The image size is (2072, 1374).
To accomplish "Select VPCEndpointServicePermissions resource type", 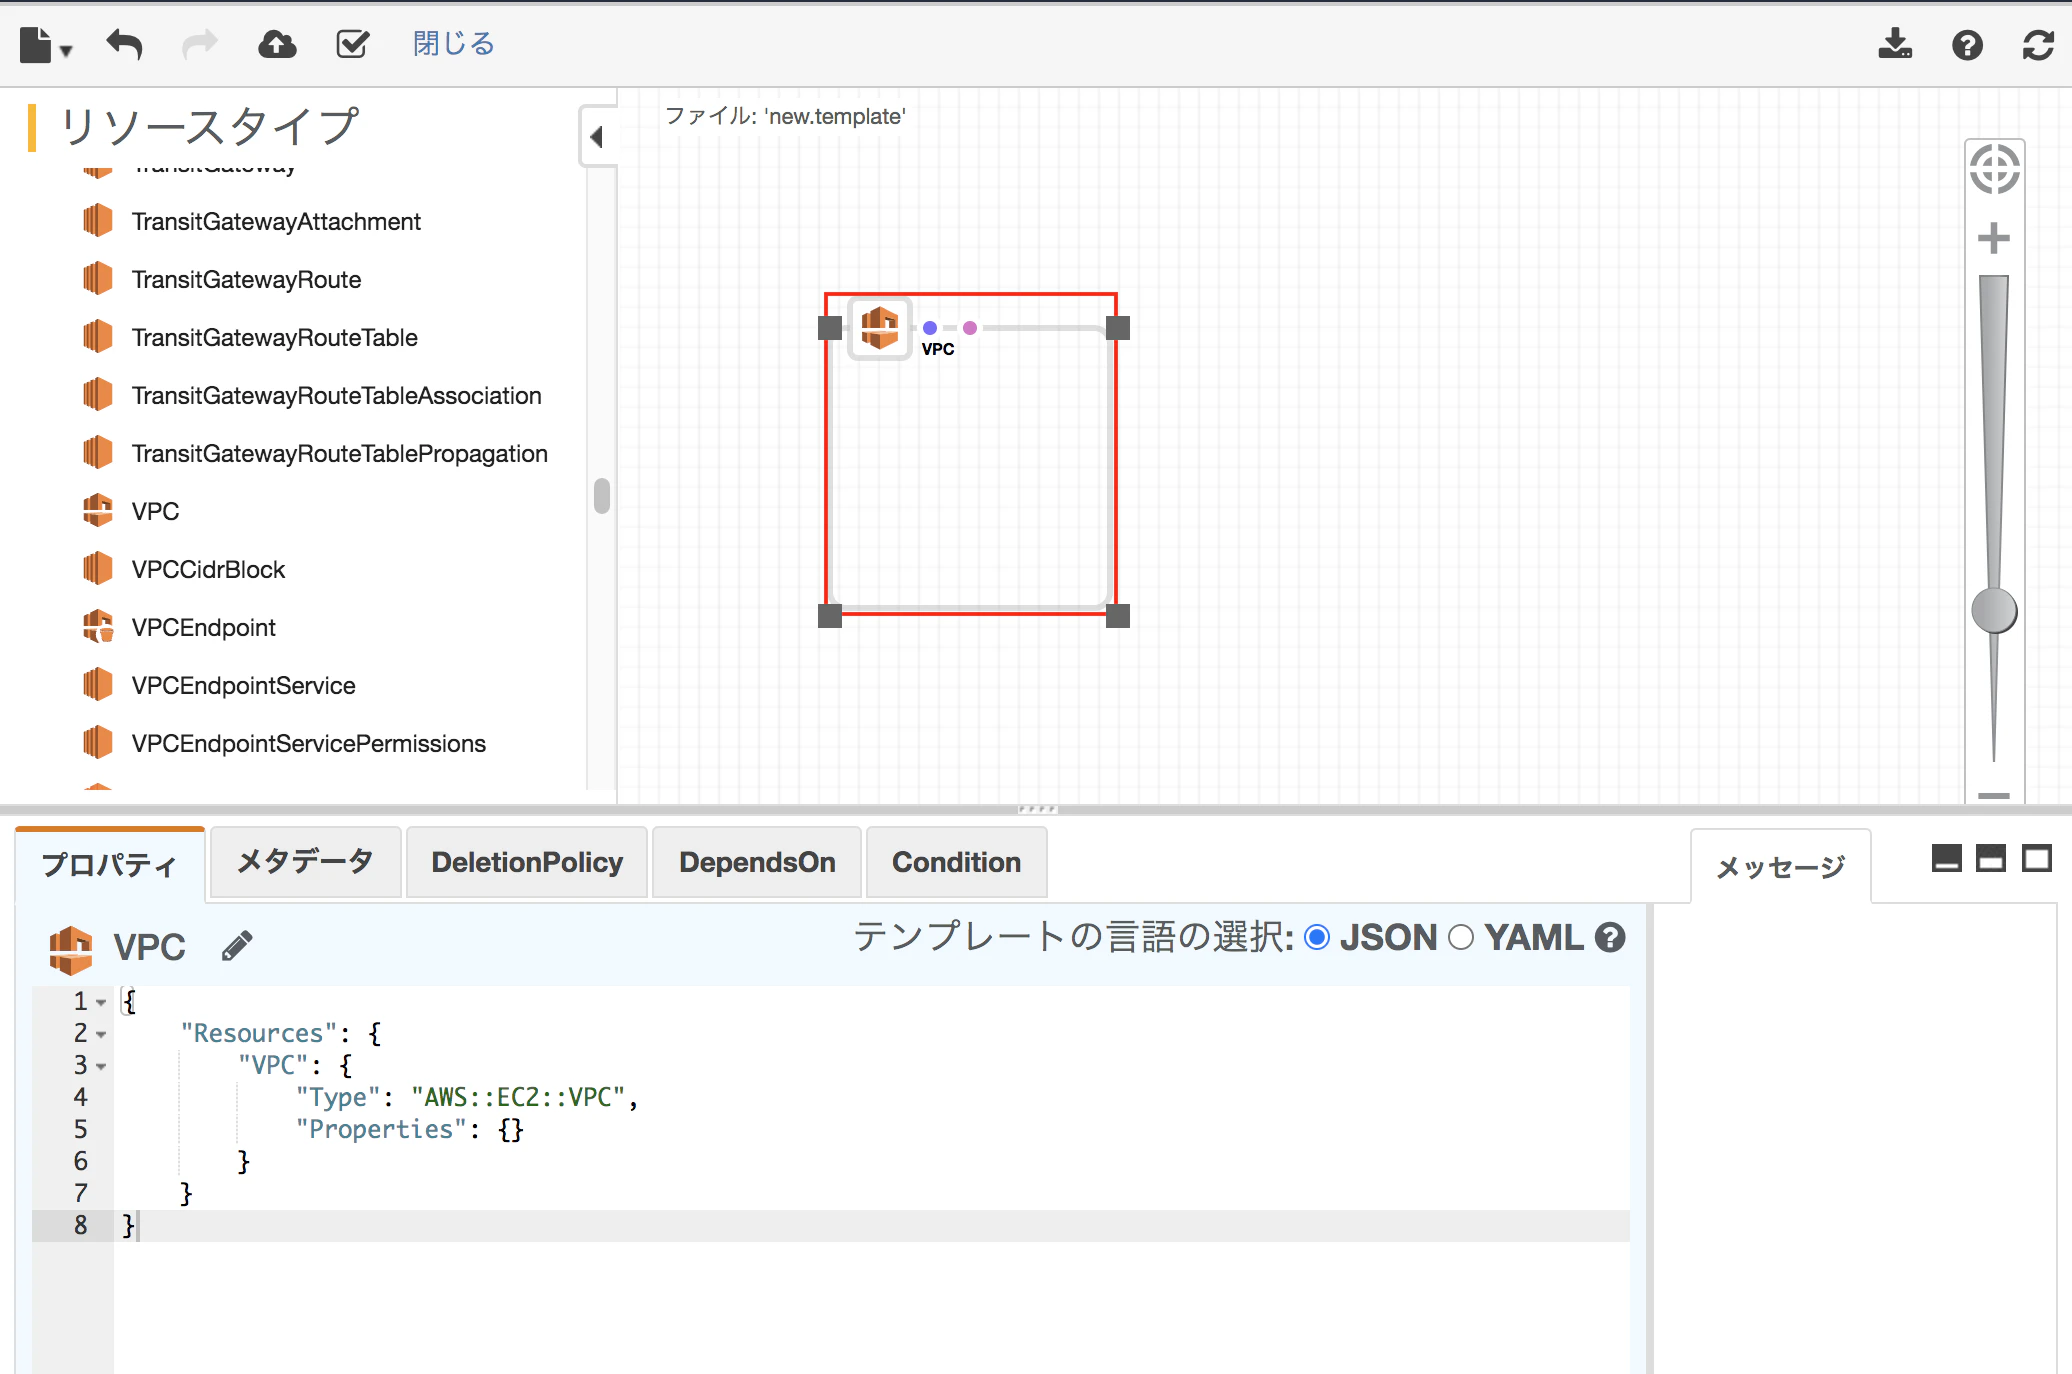I will [x=308, y=743].
